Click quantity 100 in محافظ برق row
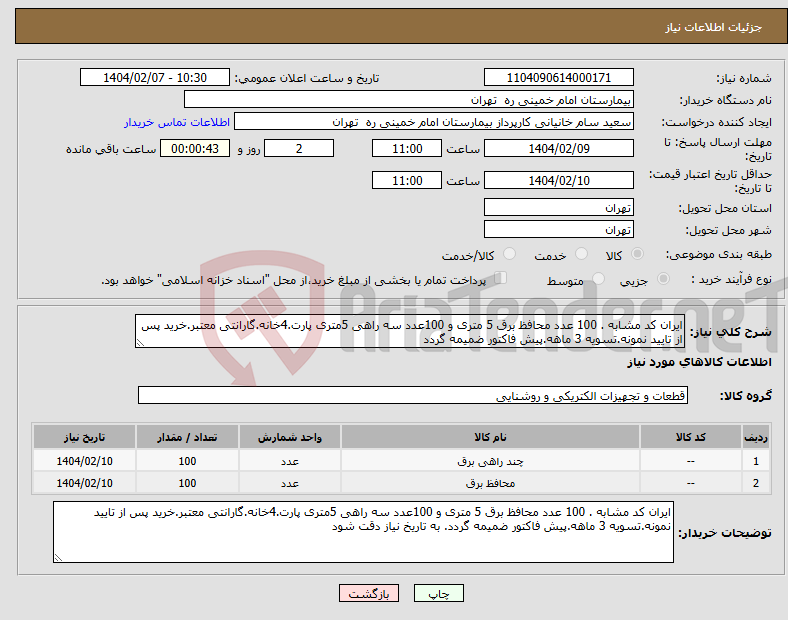The width and height of the screenshot is (788, 620). [x=187, y=483]
